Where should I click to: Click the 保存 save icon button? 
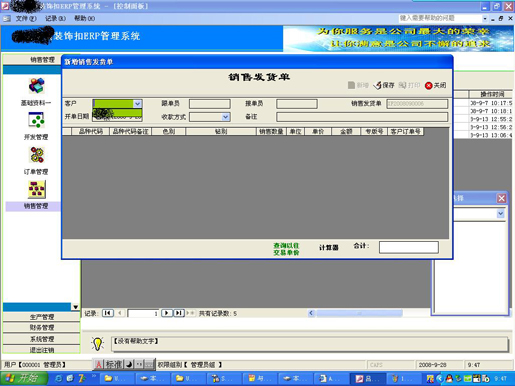coord(378,85)
